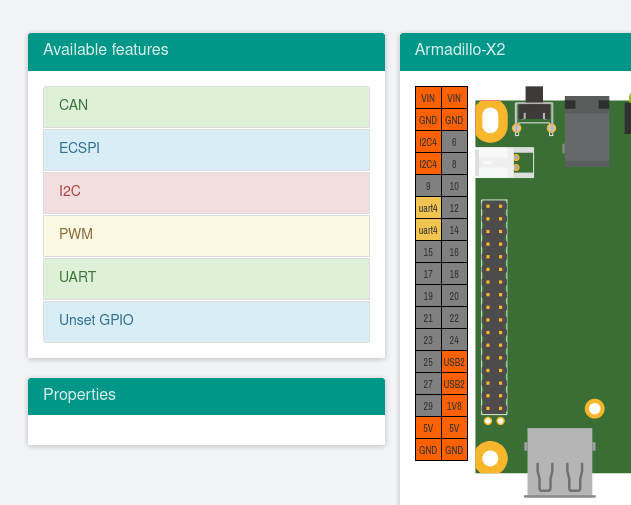Select pin 24 cell
Image resolution: width=631 pixels, height=505 pixels.
point(454,340)
